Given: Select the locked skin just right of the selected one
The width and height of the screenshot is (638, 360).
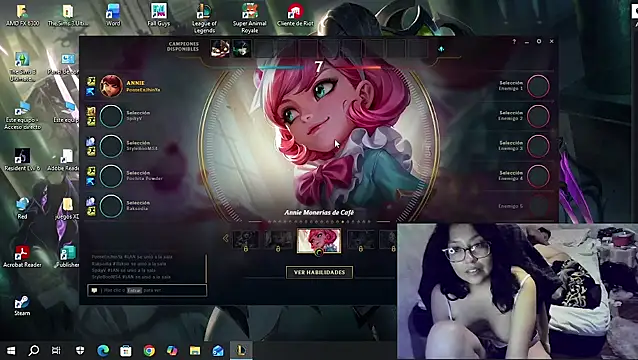Looking at the screenshot, I should tap(361, 240).
